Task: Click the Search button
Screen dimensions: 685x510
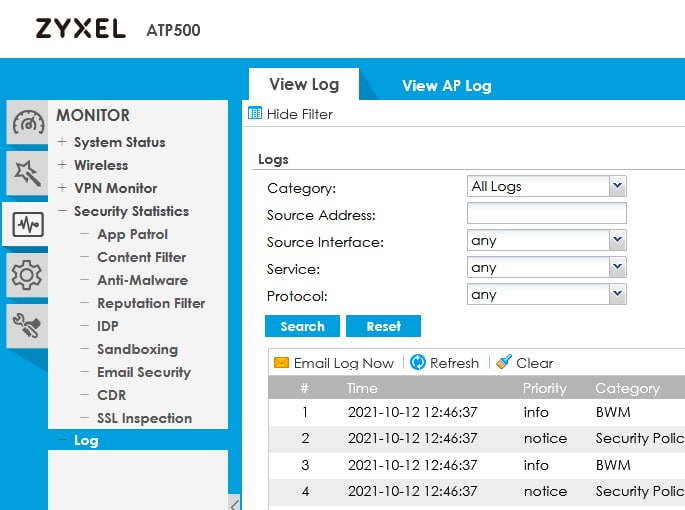Action: pos(302,326)
